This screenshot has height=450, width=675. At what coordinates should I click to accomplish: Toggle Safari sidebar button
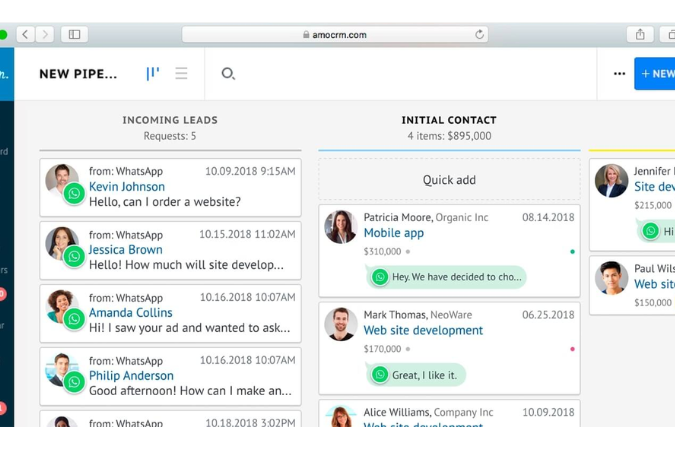pyautogui.click(x=74, y=34)
